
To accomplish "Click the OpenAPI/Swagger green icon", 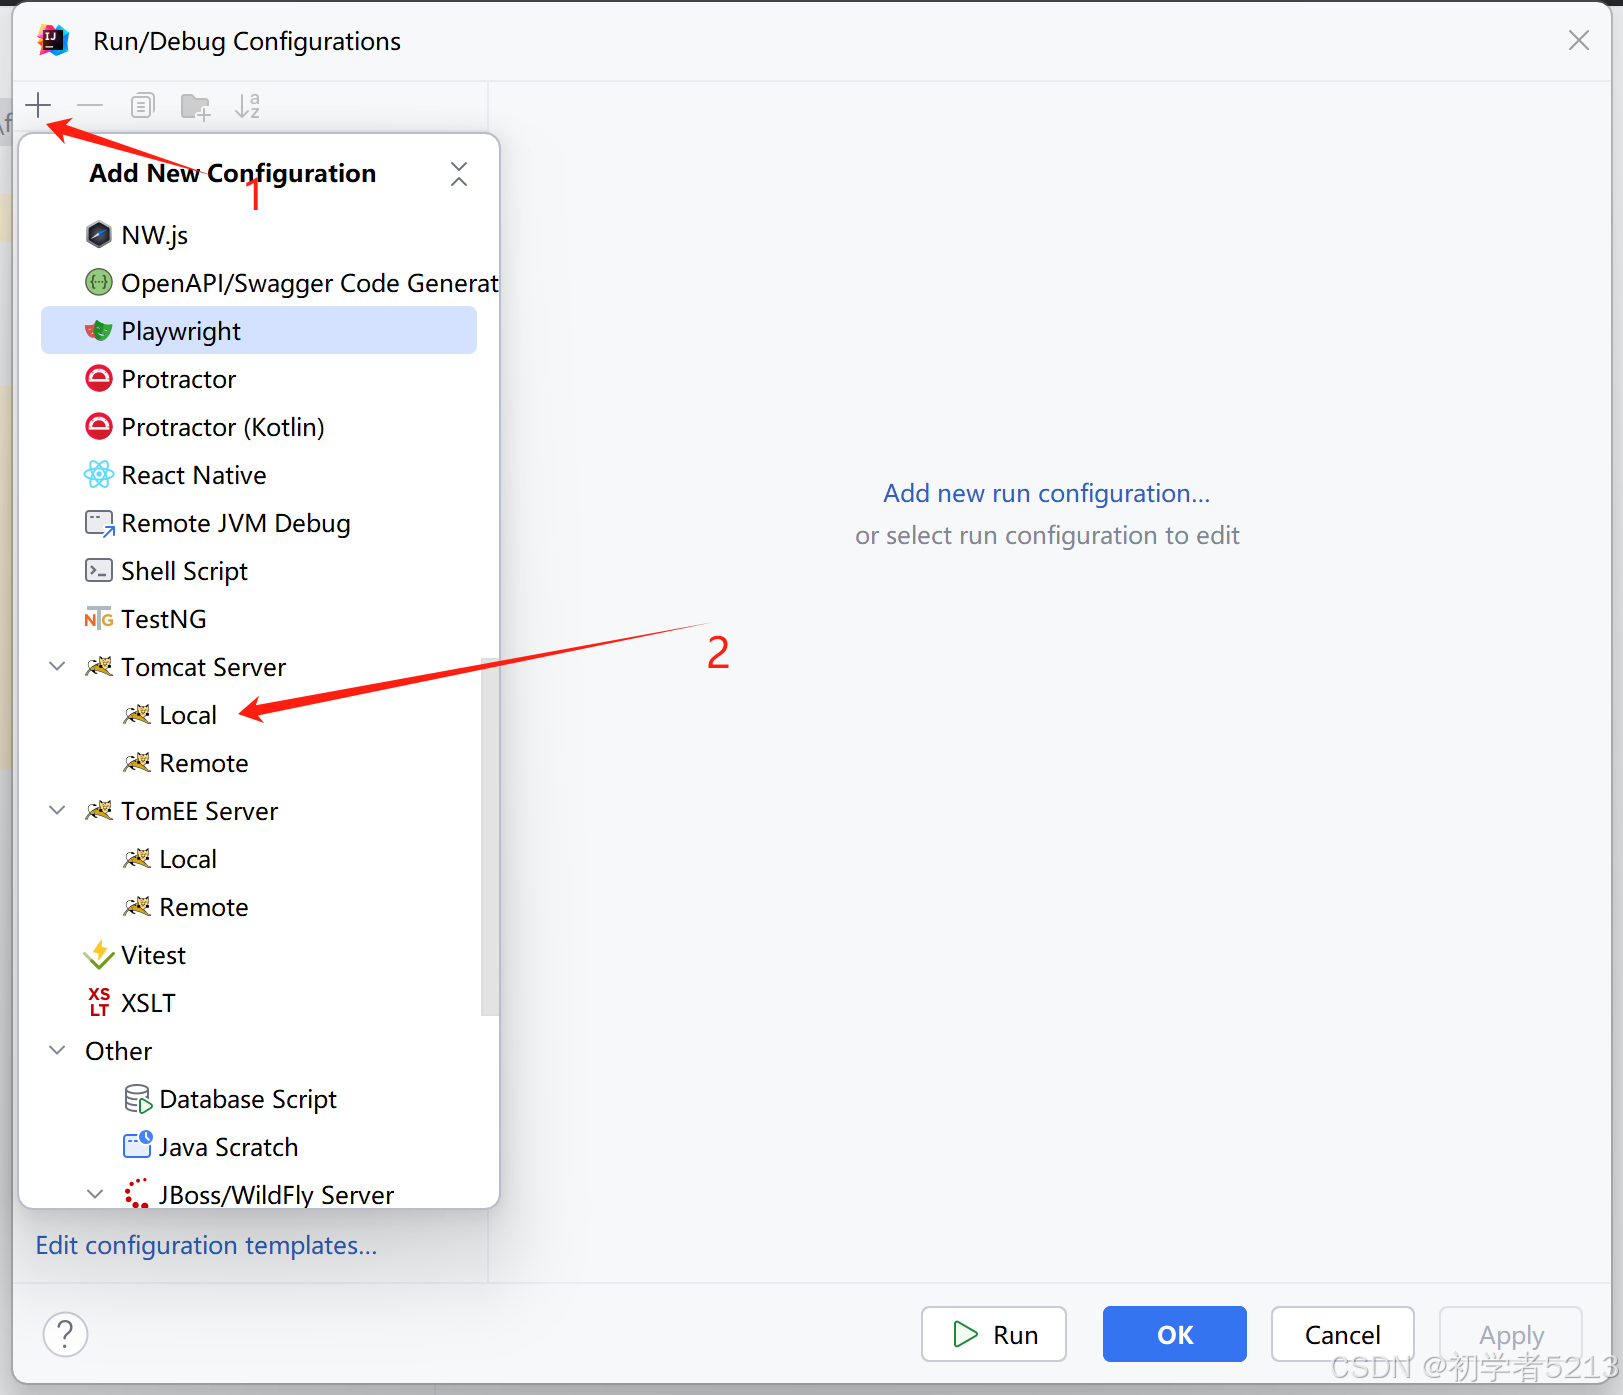I will [x=98, y=283].
